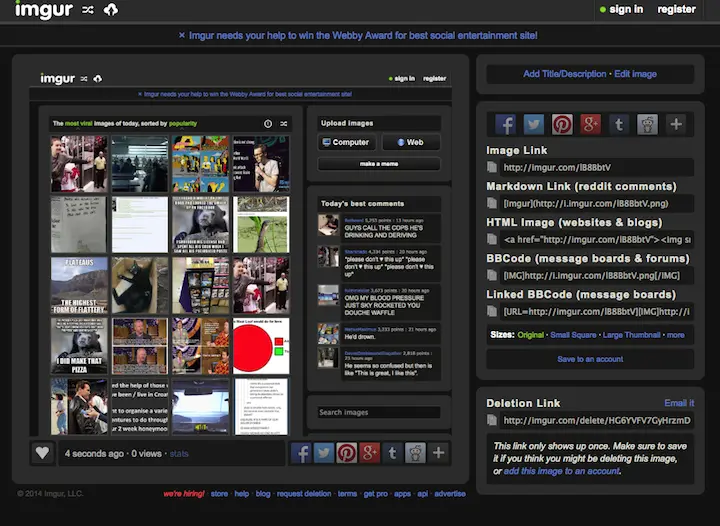This screenshot has width=720, height=526.
Task: Click the Image Link URL field
Action: [x=596, y=168]
